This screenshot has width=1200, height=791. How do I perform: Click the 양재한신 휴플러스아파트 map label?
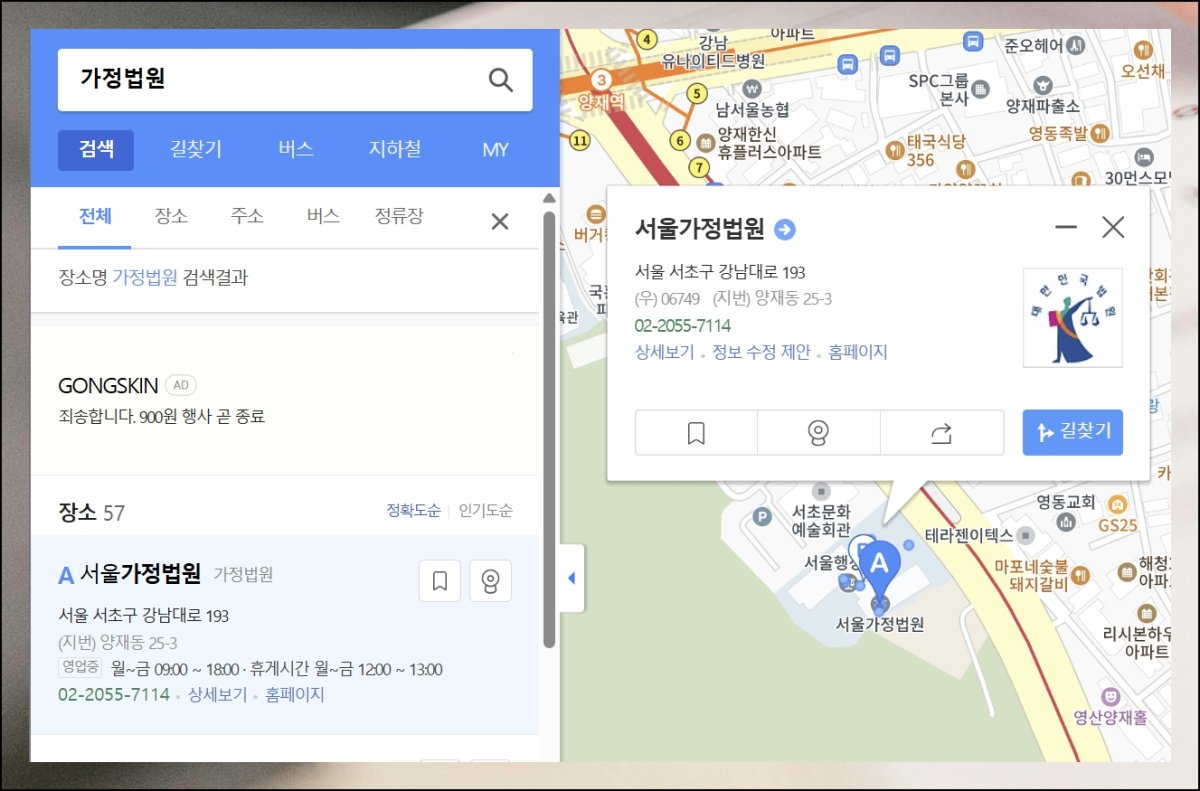(769, 143)
